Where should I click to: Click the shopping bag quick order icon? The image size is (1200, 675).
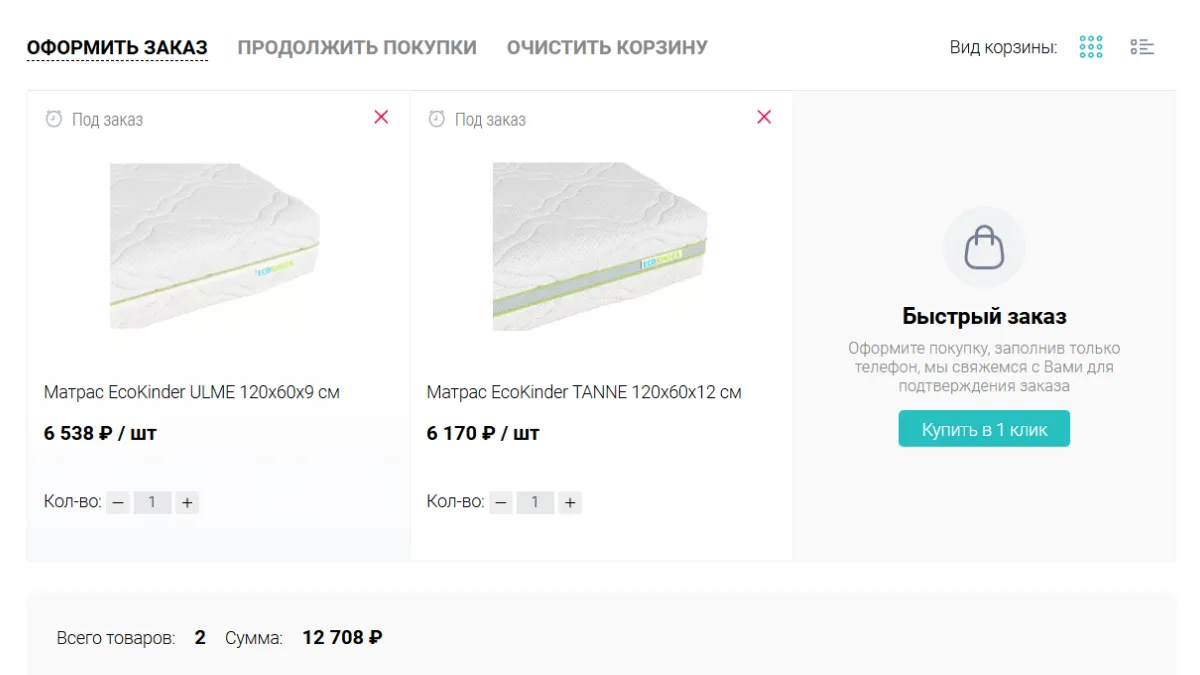point(984,247)
